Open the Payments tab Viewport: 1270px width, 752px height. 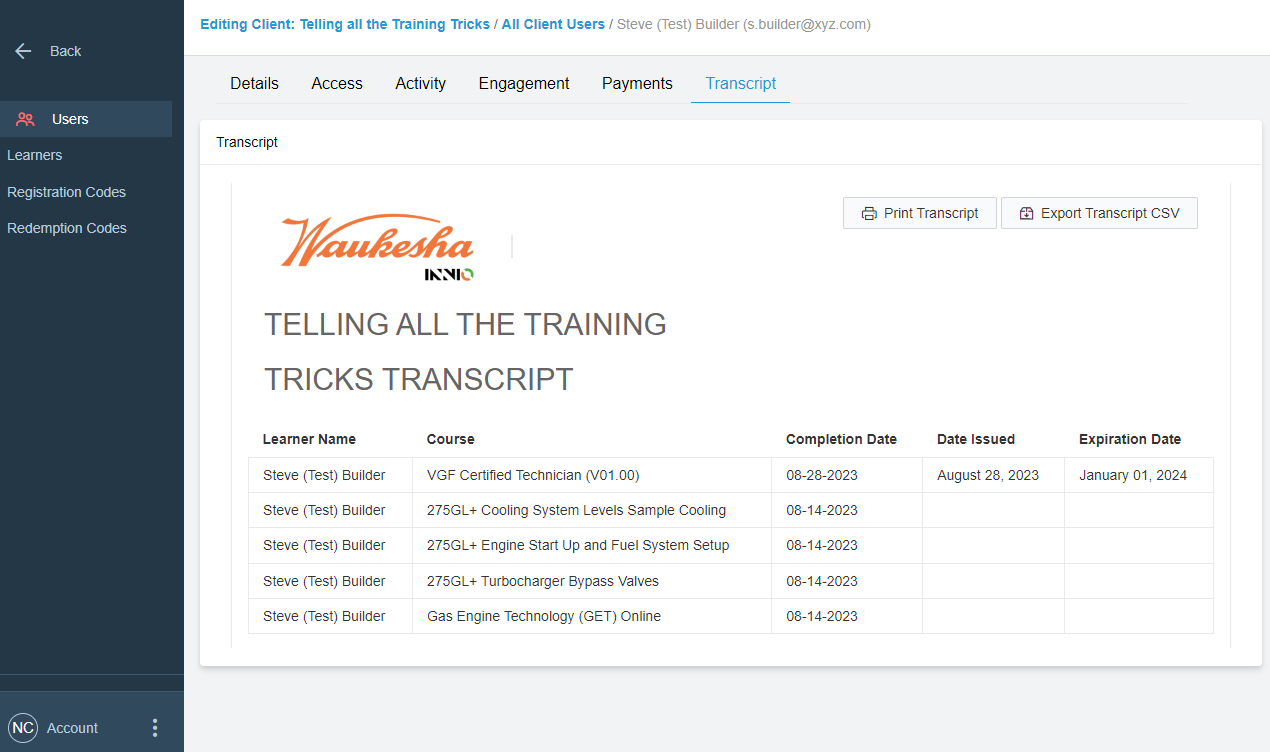tap(637, 84)
